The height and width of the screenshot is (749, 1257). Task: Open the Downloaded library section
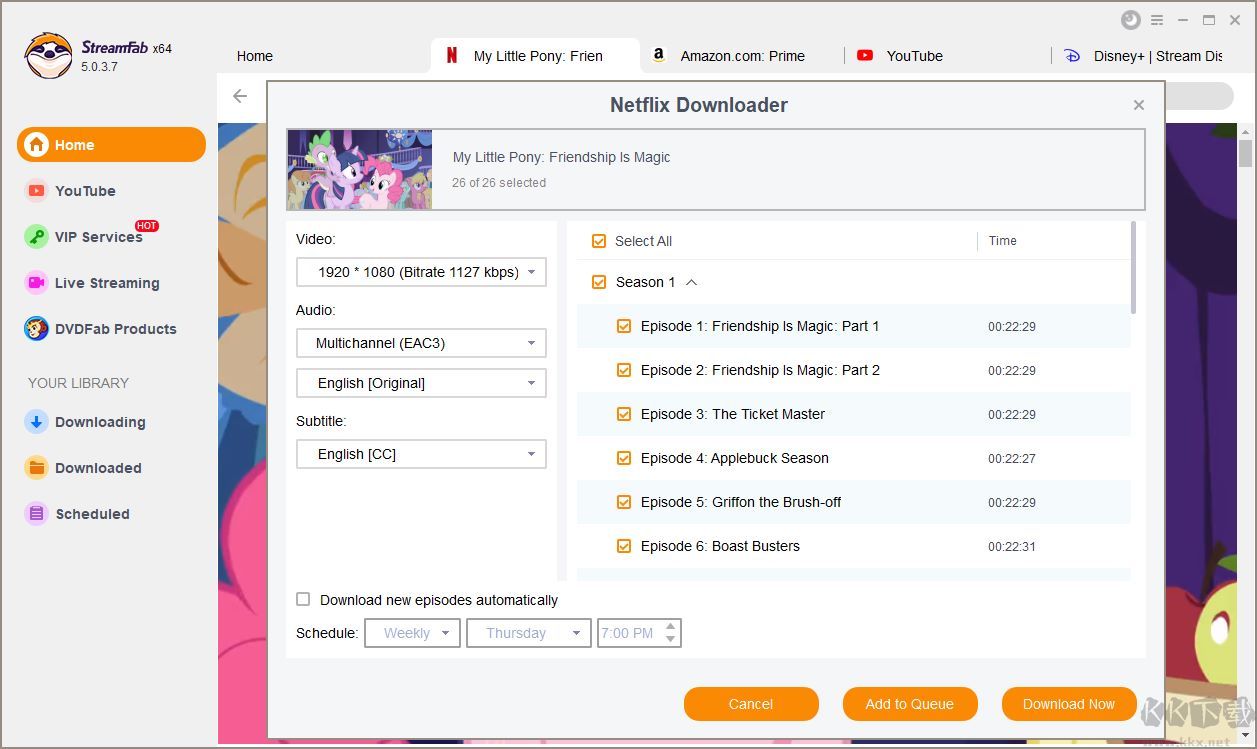[x=97, y=468]
